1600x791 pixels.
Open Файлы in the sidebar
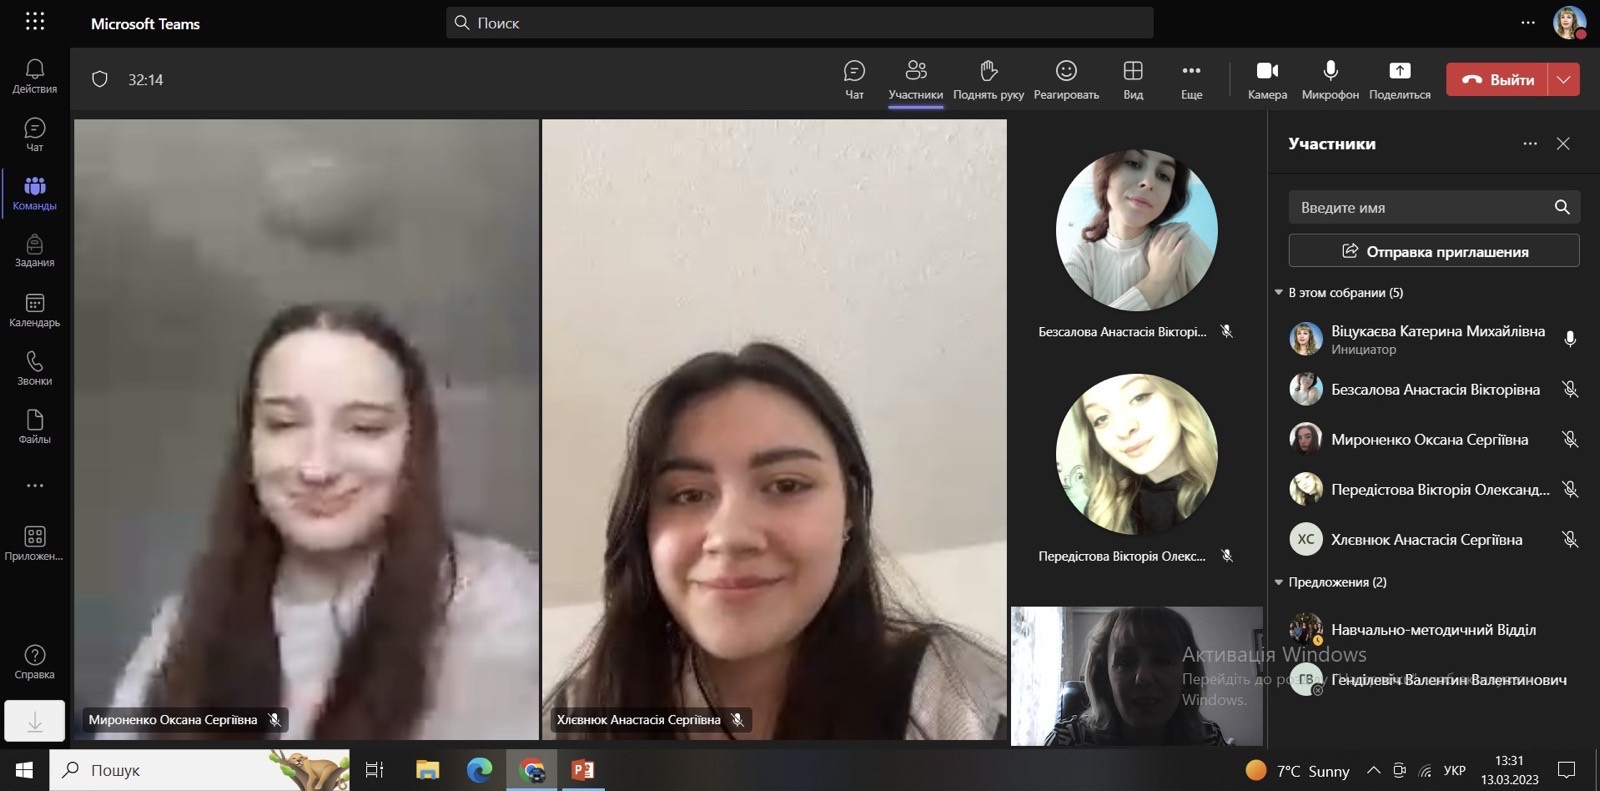pos(35,426)
